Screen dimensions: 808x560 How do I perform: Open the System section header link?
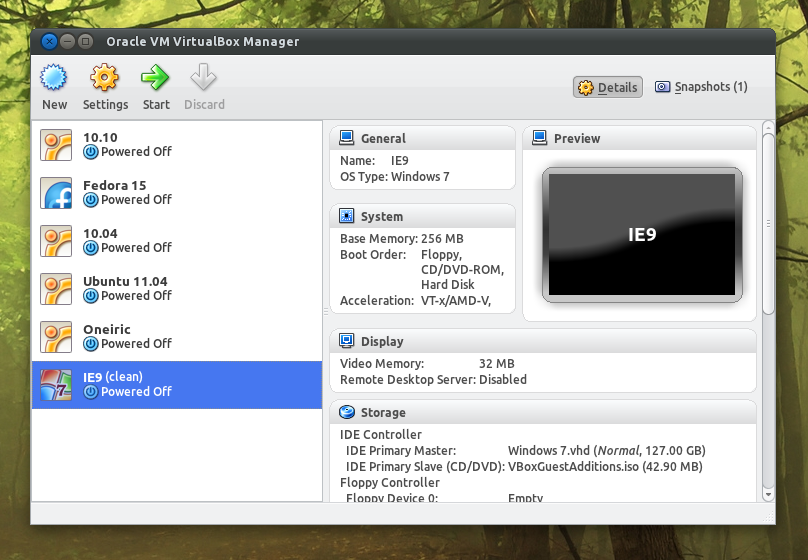[382, 216]
